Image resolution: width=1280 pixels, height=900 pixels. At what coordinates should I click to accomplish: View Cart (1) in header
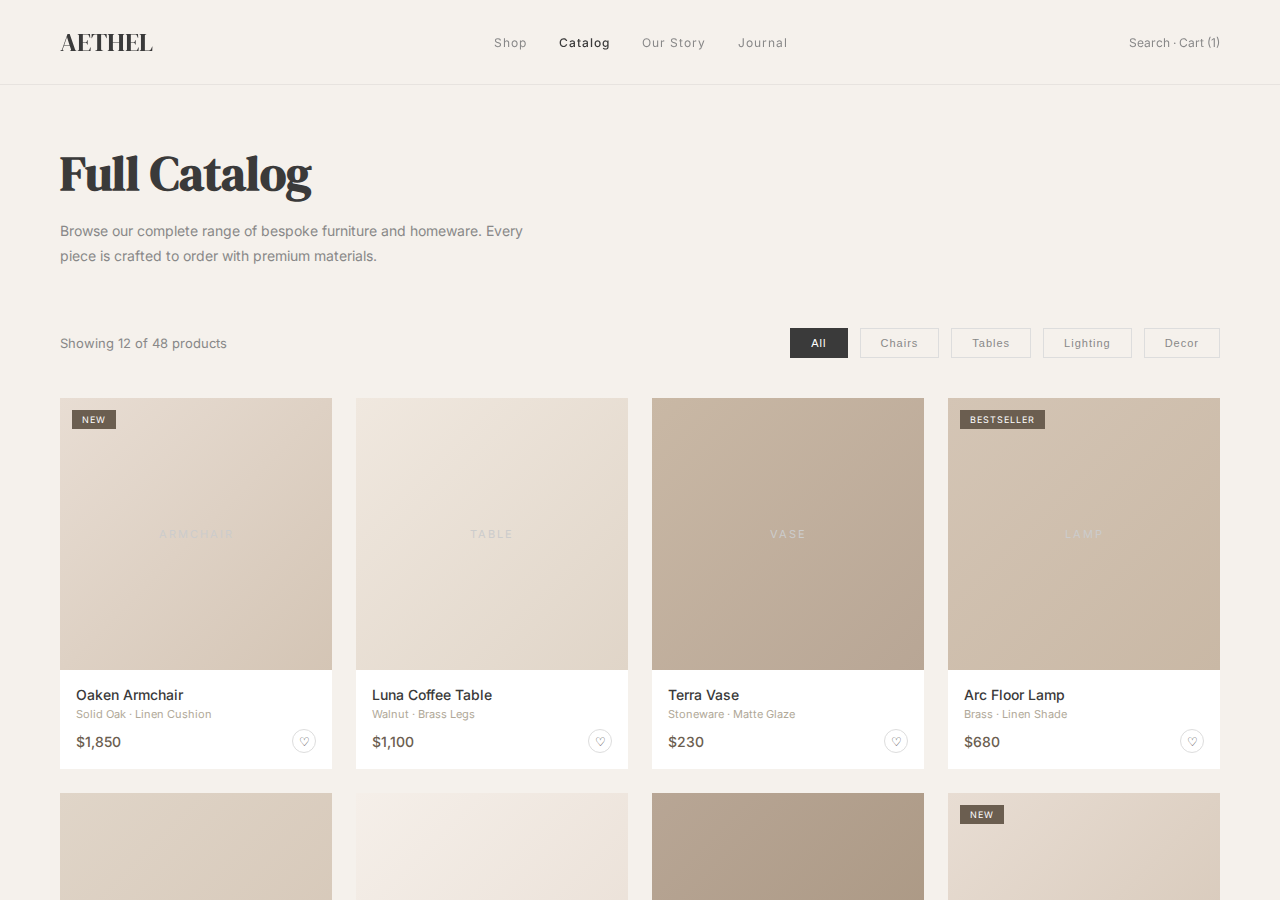pos(1199,43)
